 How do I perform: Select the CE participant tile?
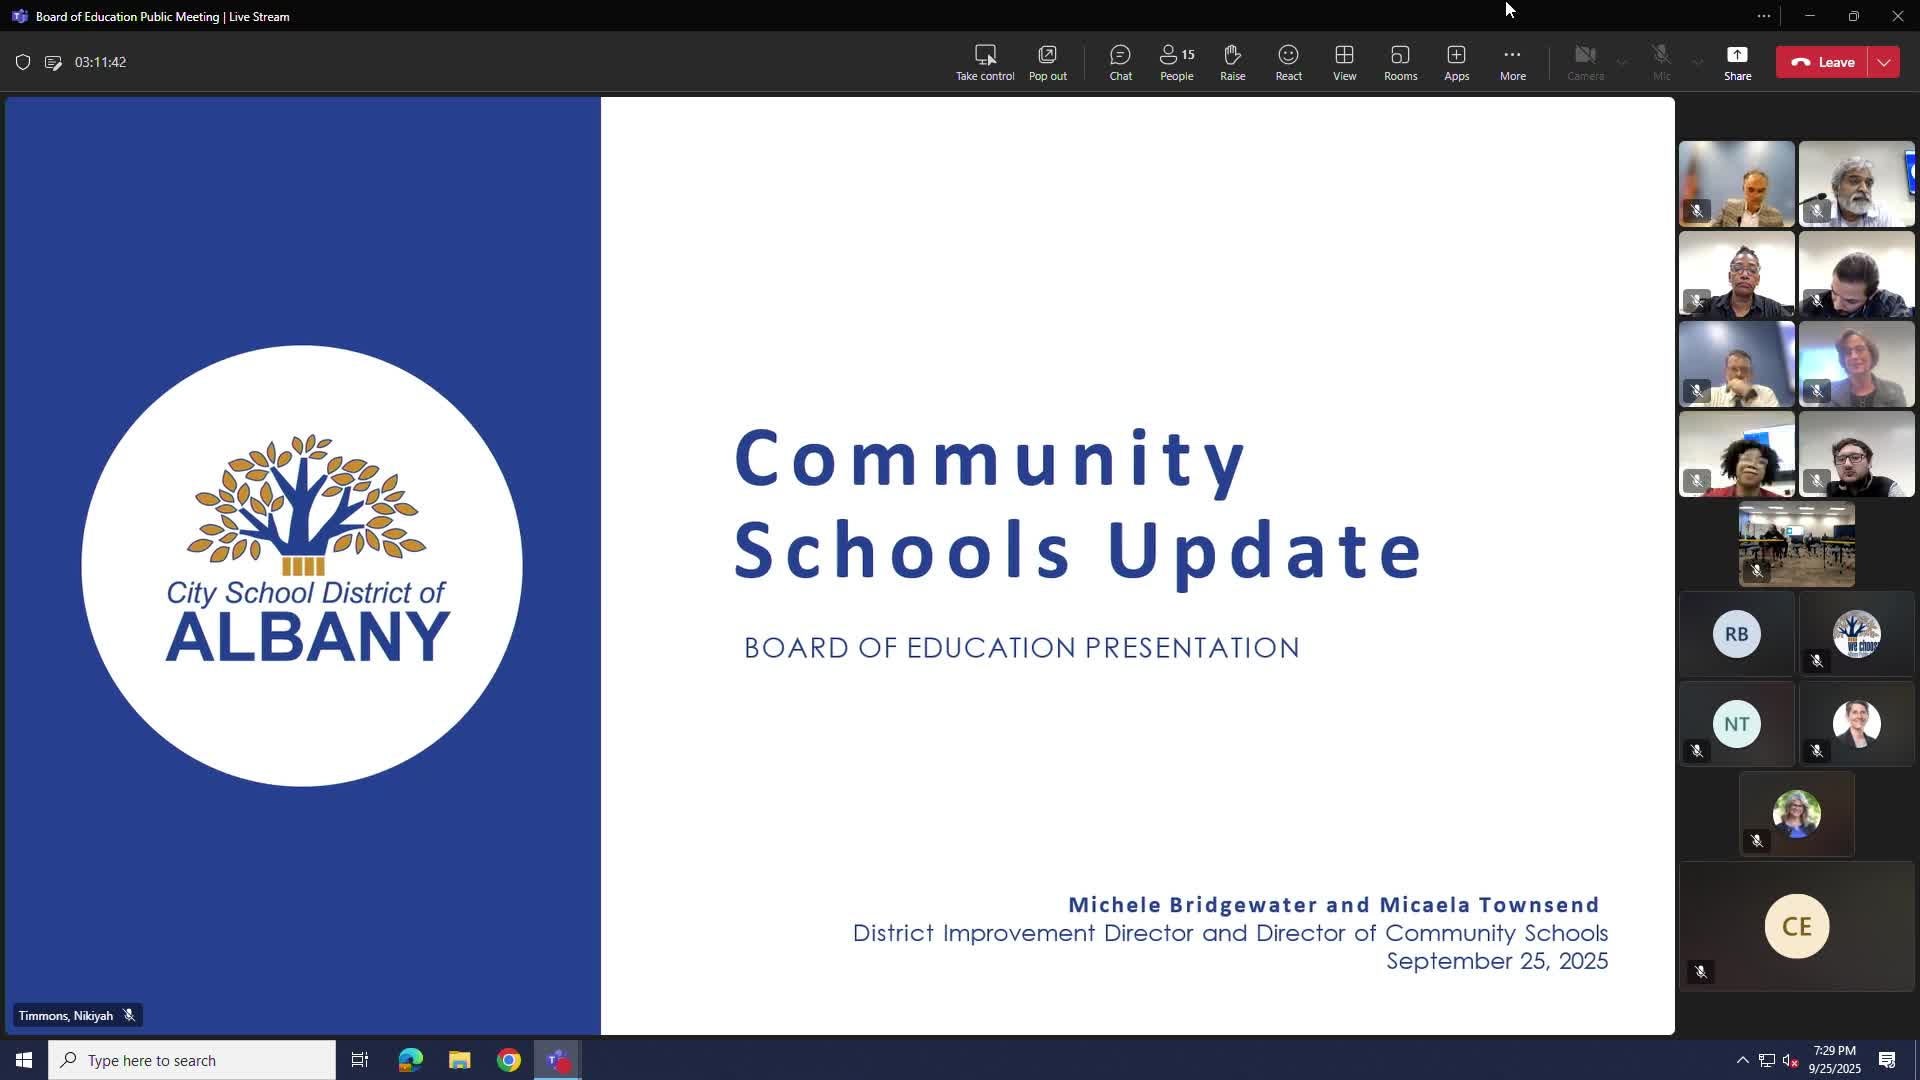pos(1796,926)
